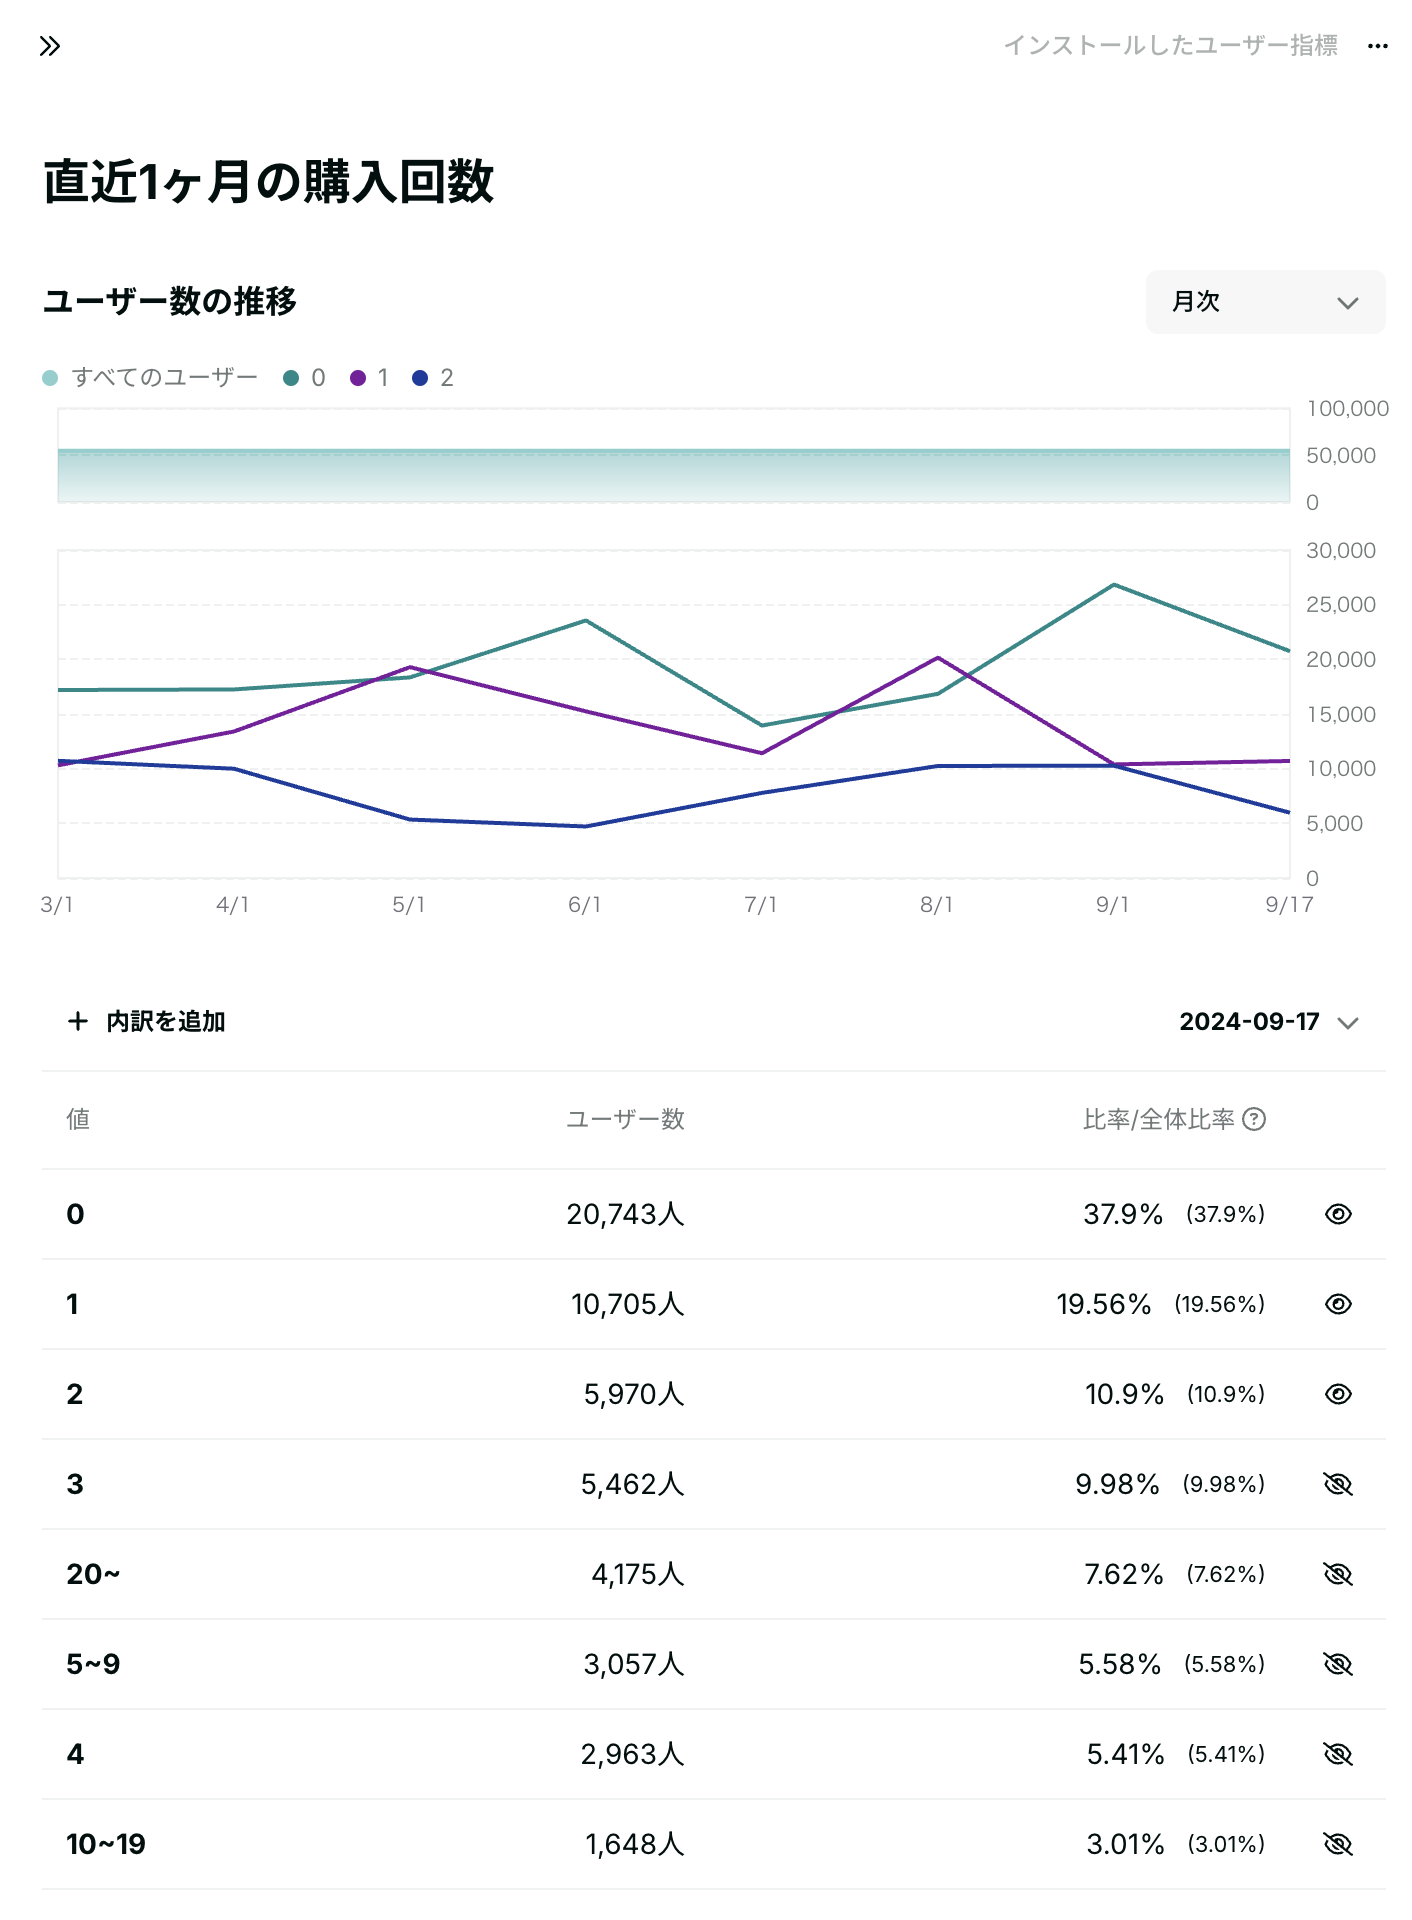Show row 5~9 via crossed-eye icon
The height and width of the screenshot is (1920, 1412).
1338,1664
